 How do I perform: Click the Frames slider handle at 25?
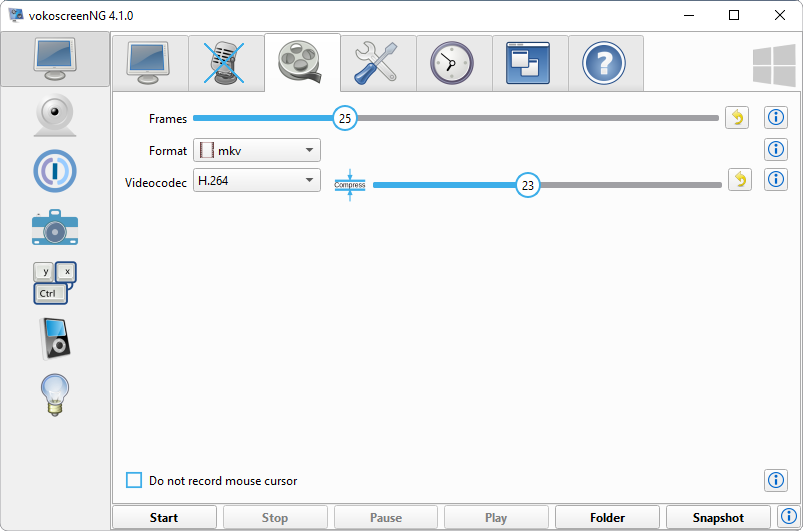point(345,118)
